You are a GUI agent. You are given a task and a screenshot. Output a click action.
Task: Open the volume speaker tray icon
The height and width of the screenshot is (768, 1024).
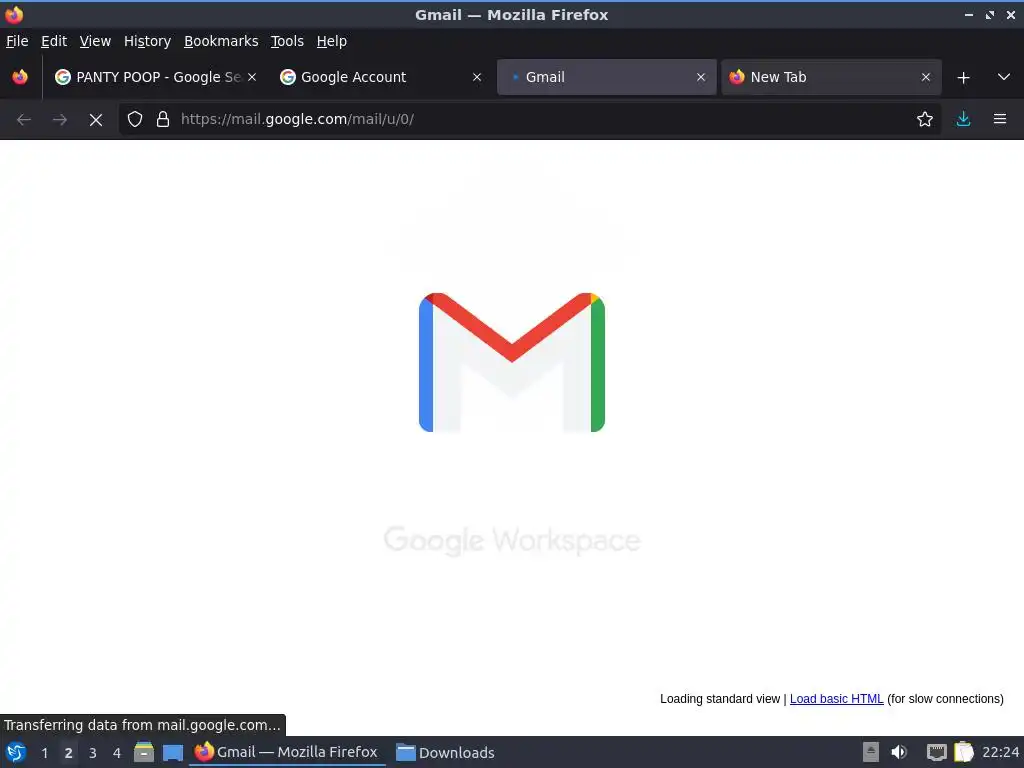point(899,752)
